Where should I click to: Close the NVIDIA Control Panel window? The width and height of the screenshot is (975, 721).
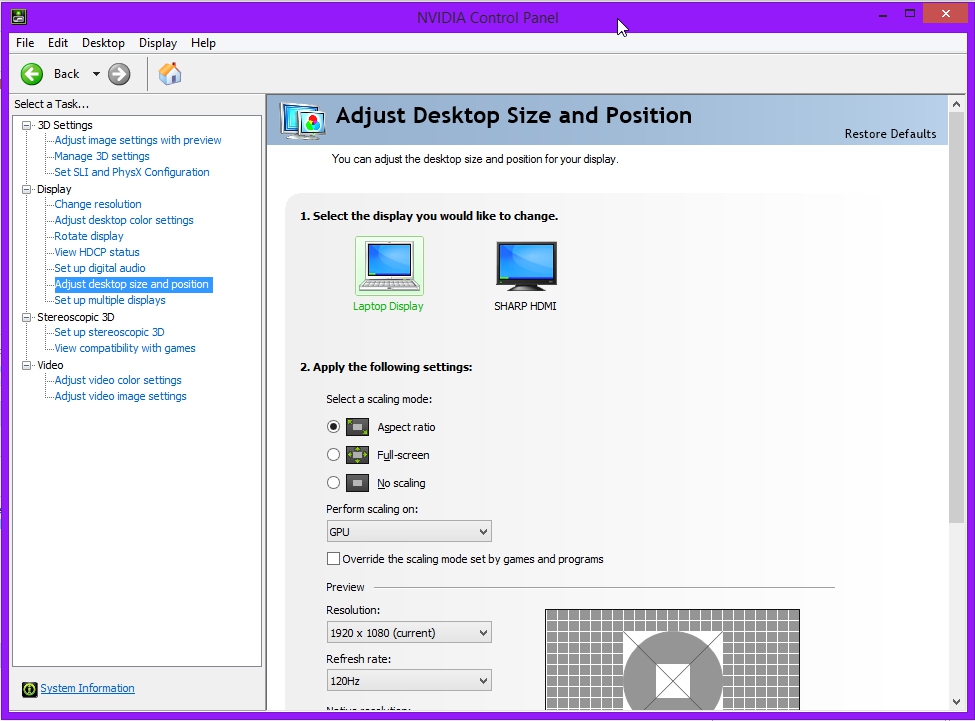946,14
